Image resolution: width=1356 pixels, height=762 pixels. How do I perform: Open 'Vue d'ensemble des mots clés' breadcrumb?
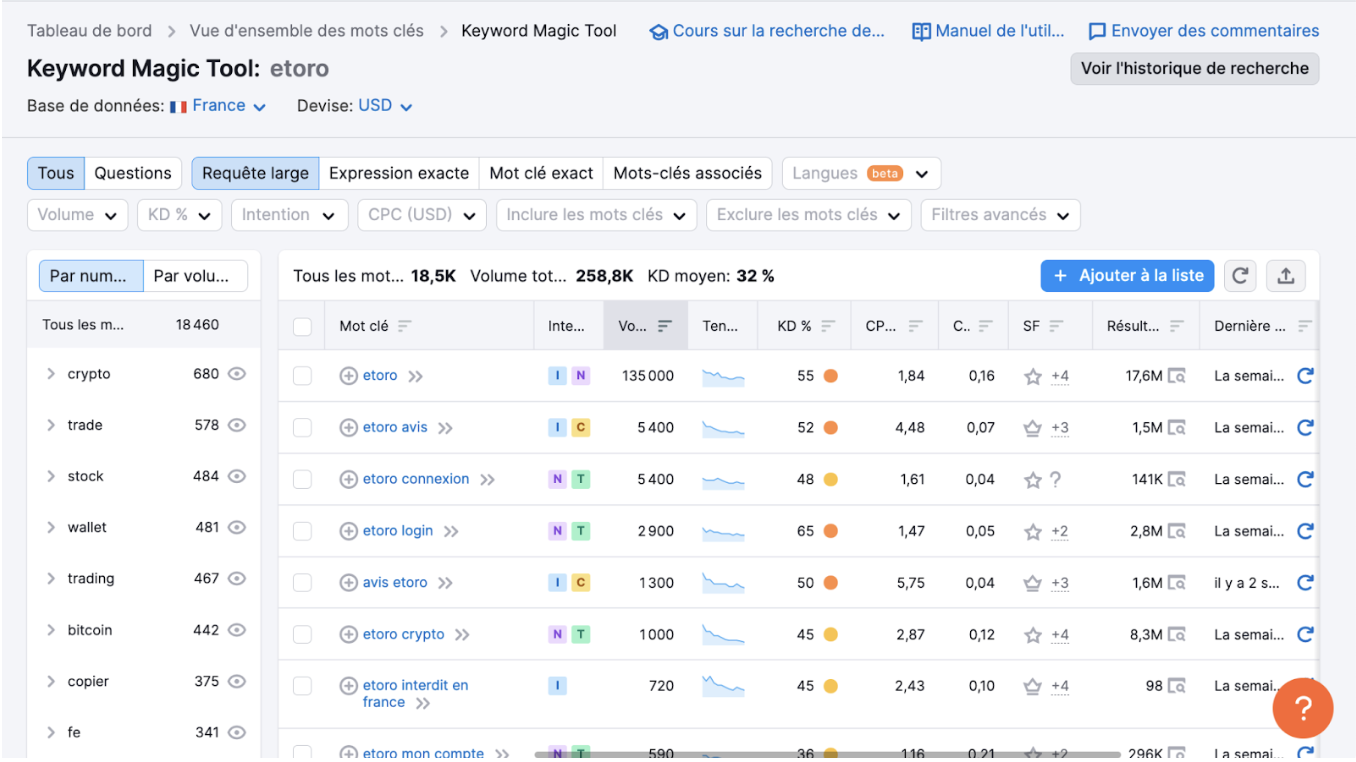tap(307, 31)
